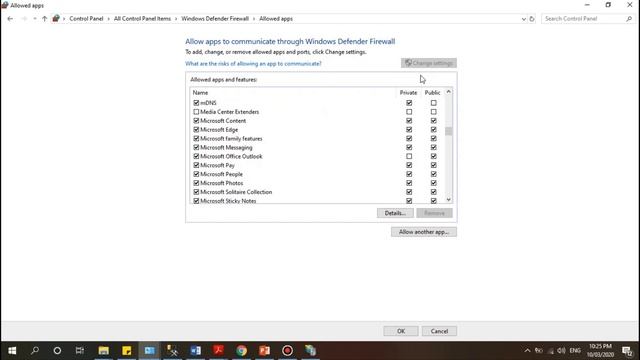
Task: Open Microsoft Word from taskbar
Action: point(196,351)
